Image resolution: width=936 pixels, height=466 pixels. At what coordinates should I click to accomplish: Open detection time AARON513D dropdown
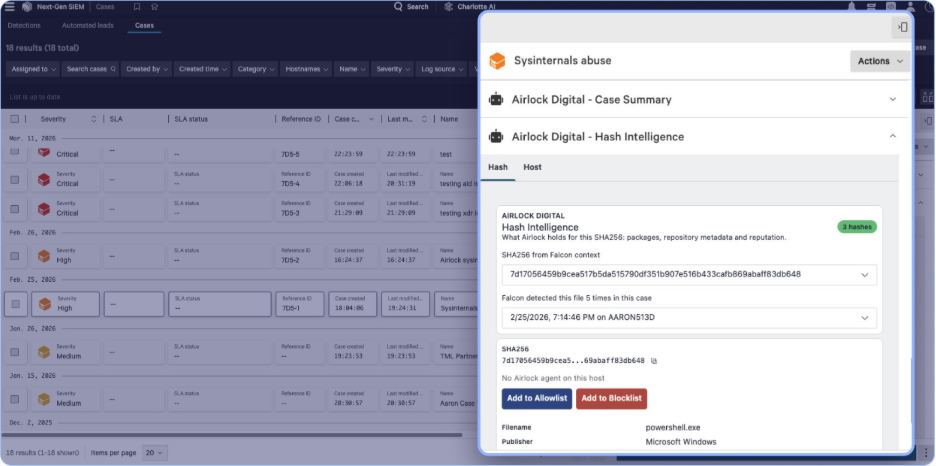tap(689, 317)
